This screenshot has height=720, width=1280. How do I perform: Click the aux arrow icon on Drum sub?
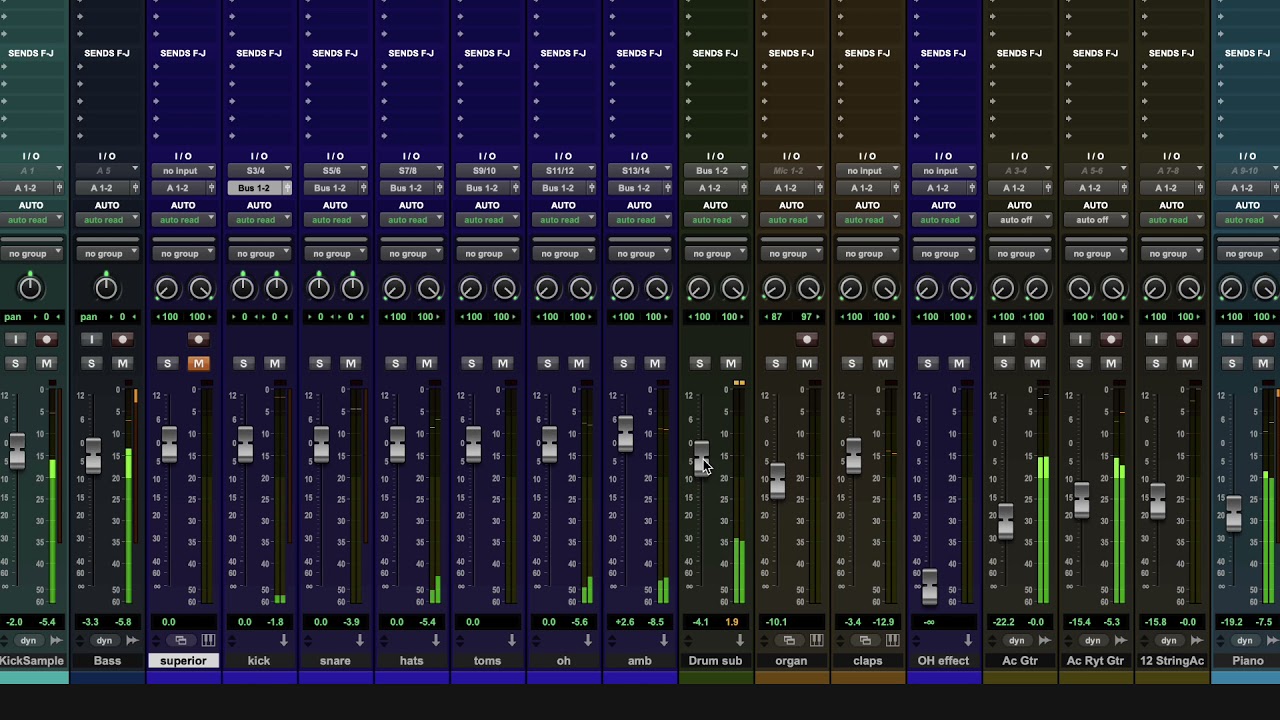point(740,640)
